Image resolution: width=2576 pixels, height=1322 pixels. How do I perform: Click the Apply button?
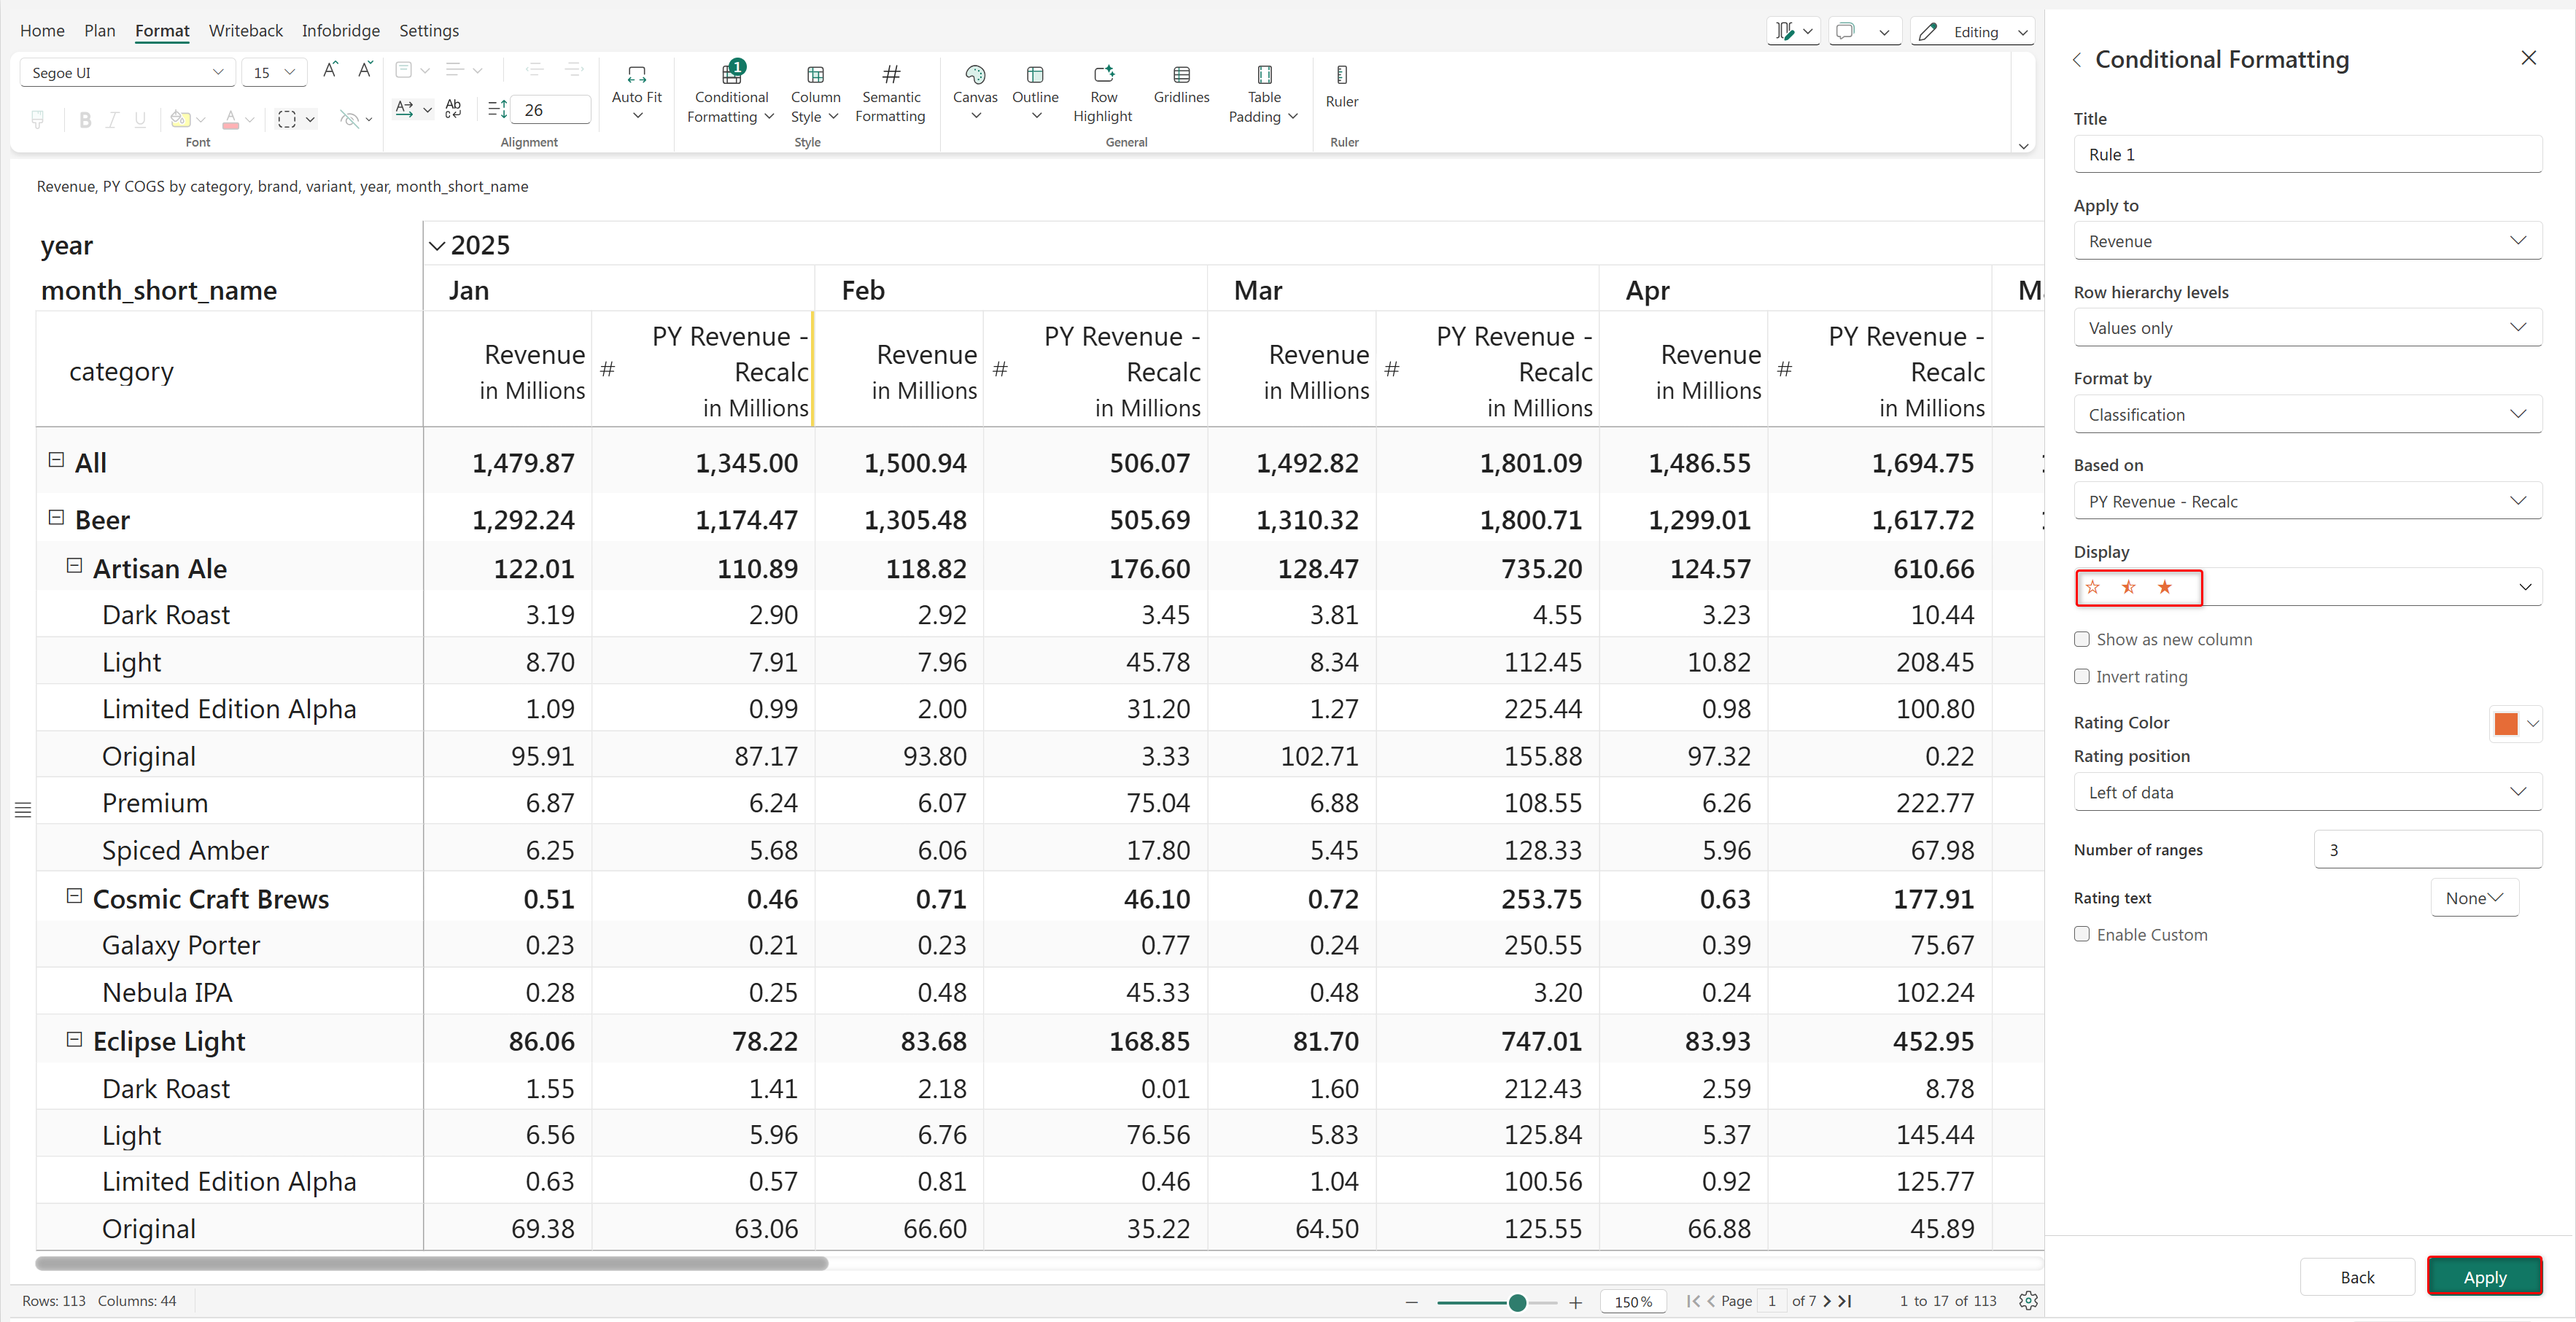[x=2483, y=1276]
